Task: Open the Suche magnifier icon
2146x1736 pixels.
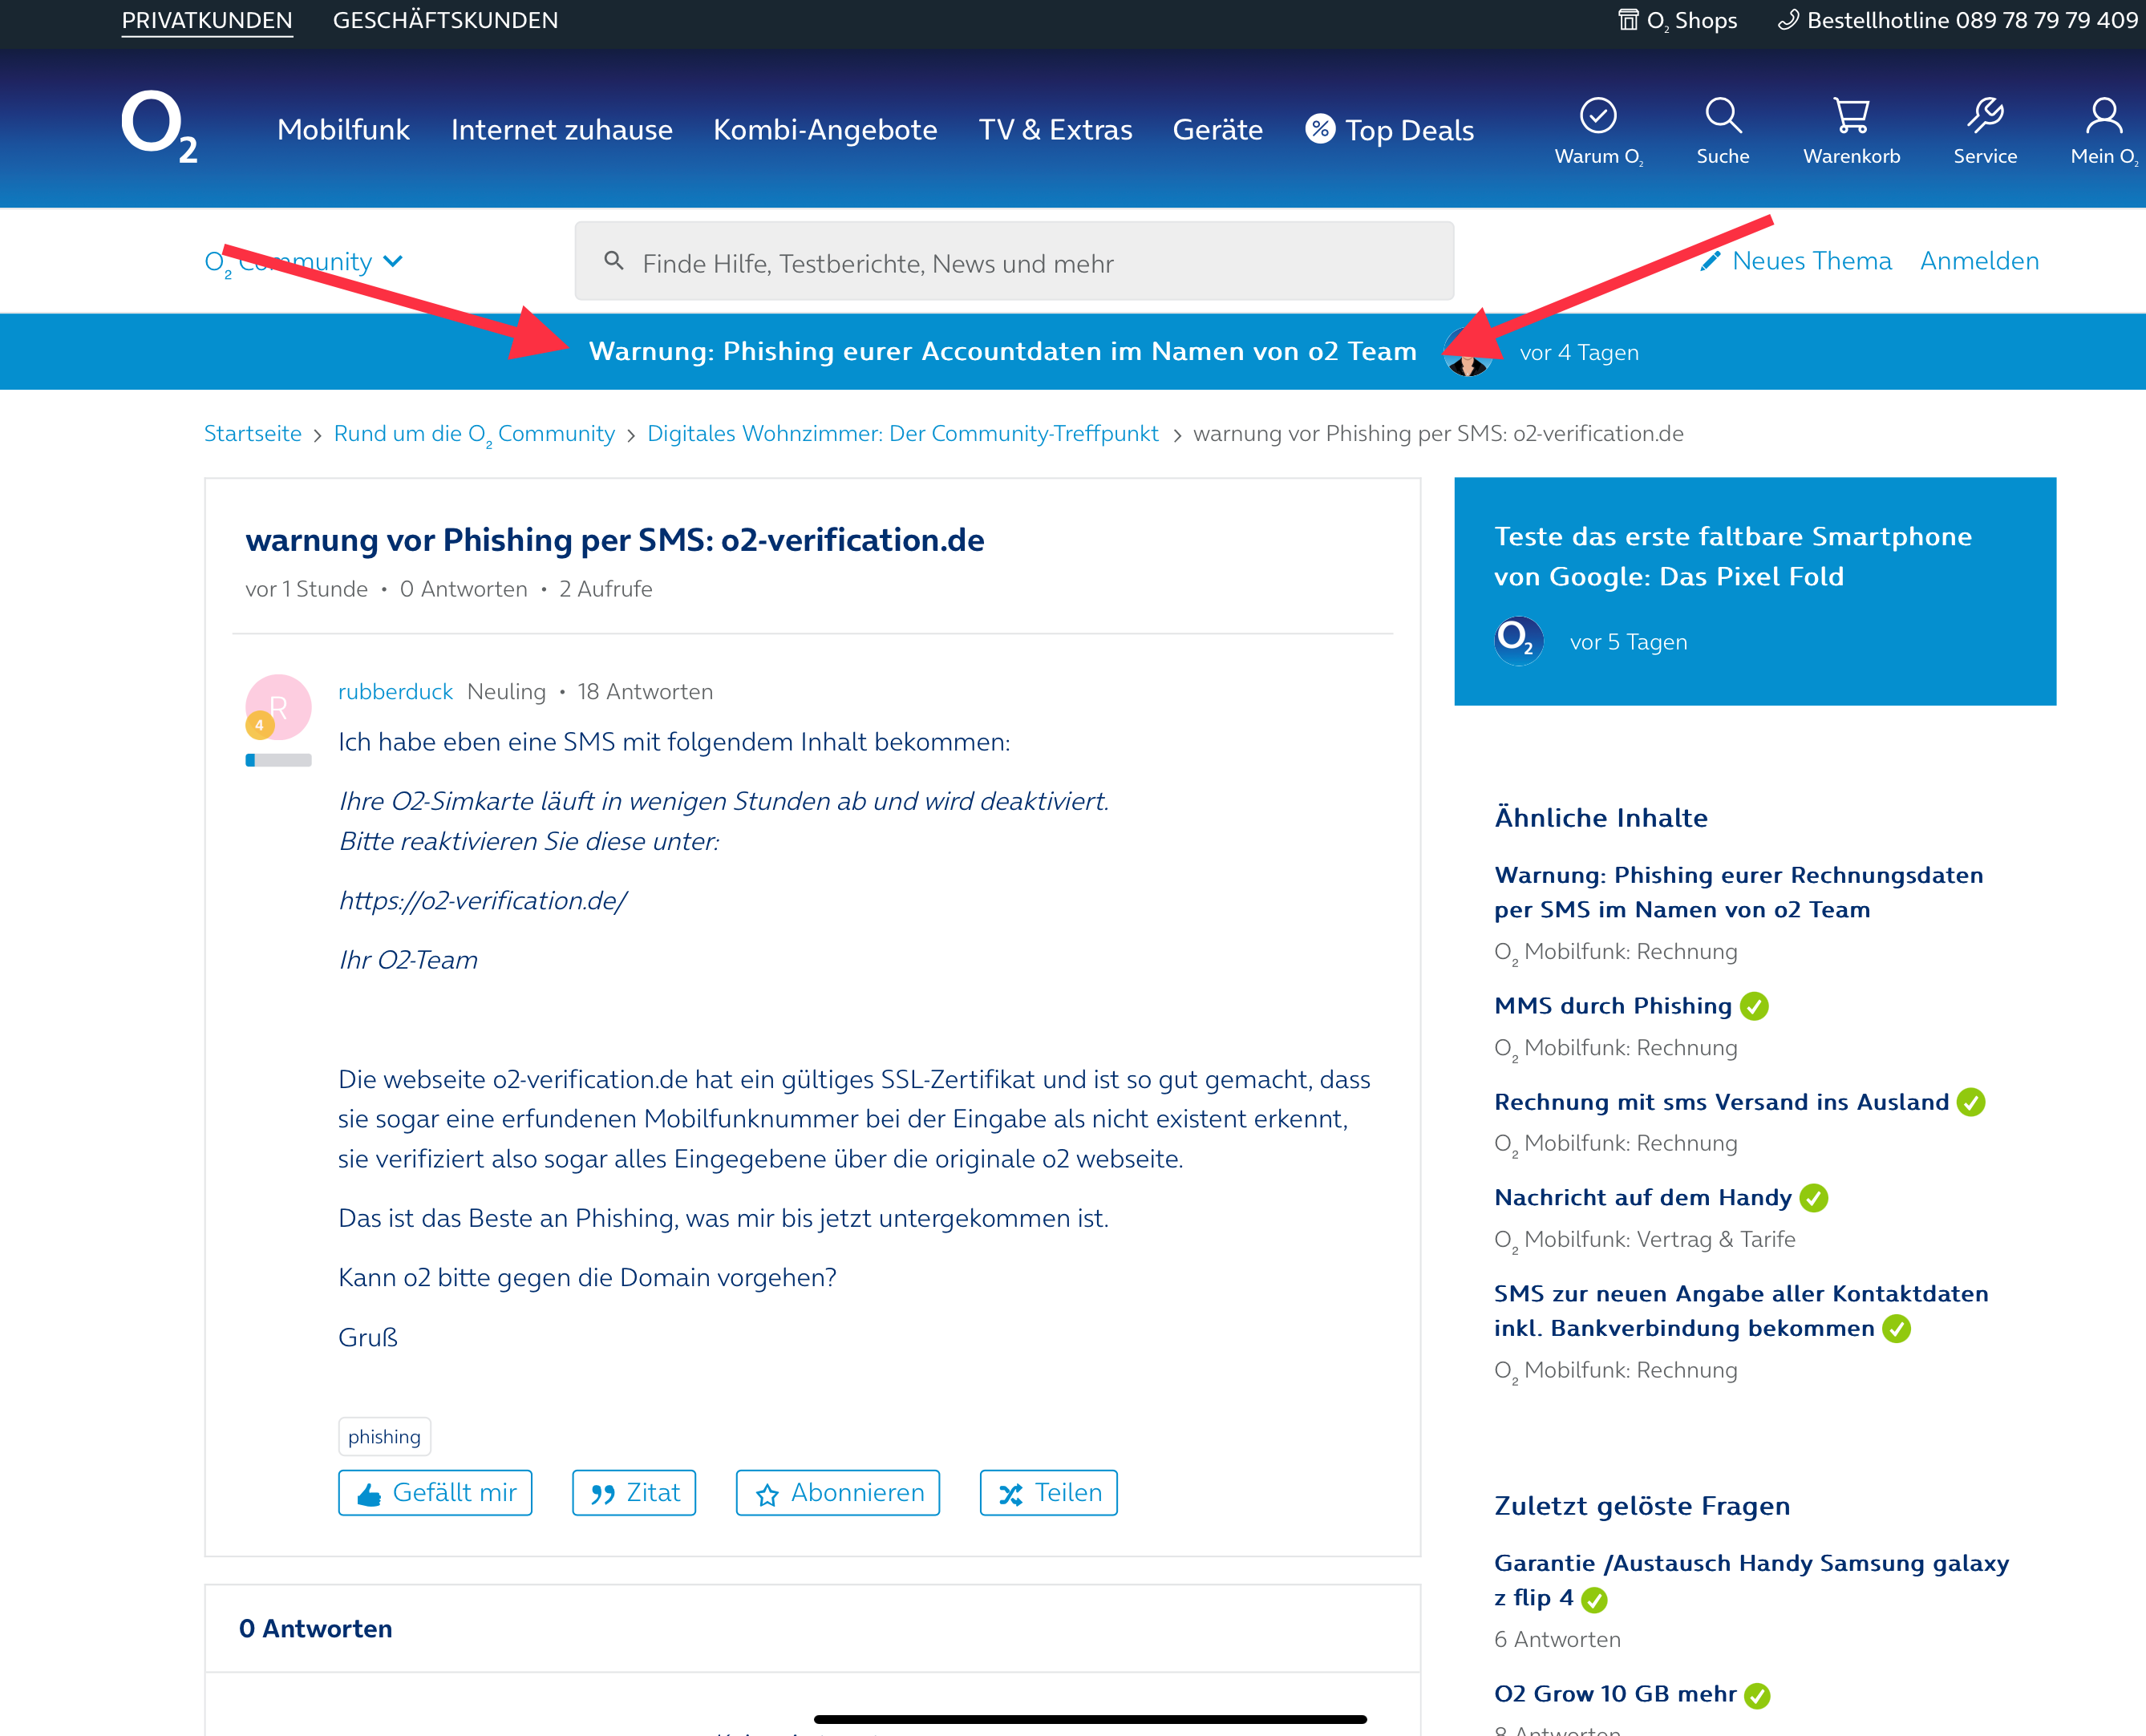Action: (x=1723, y=115)
